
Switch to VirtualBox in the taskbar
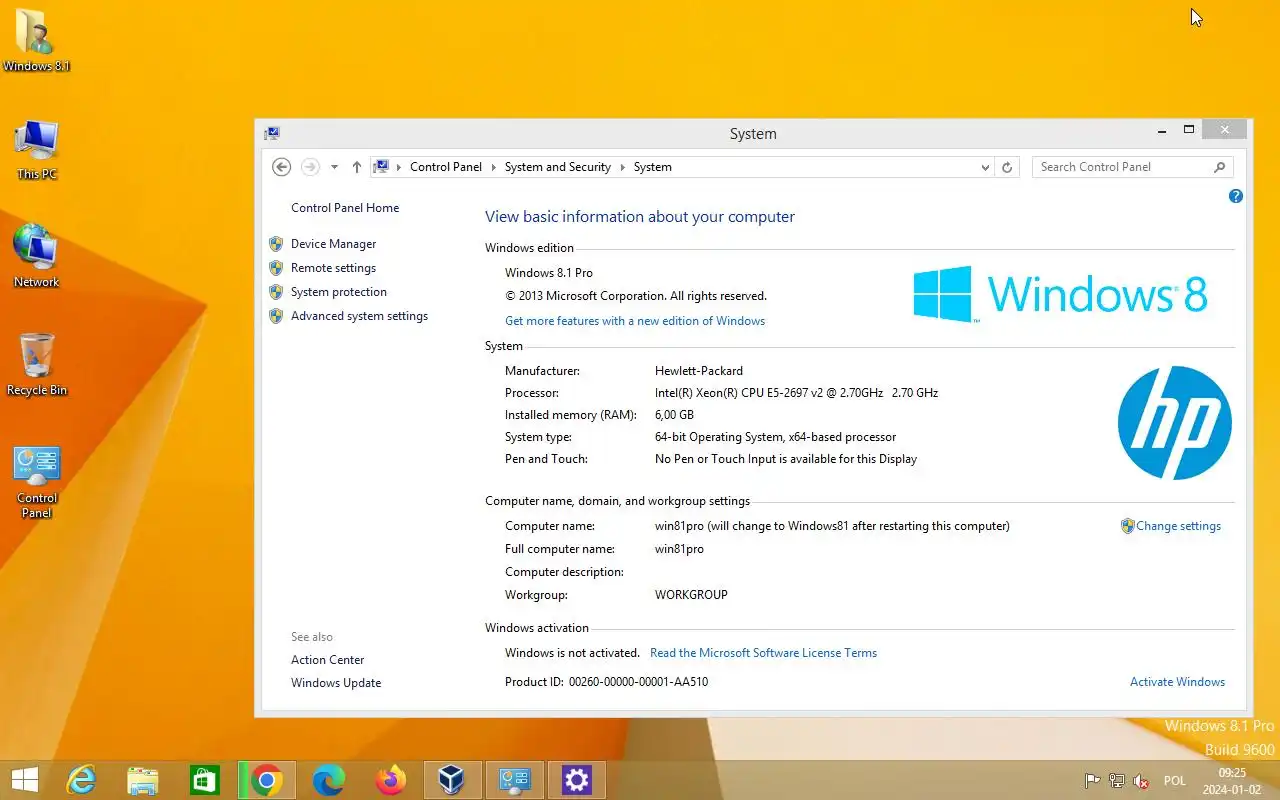click(453, 780)
